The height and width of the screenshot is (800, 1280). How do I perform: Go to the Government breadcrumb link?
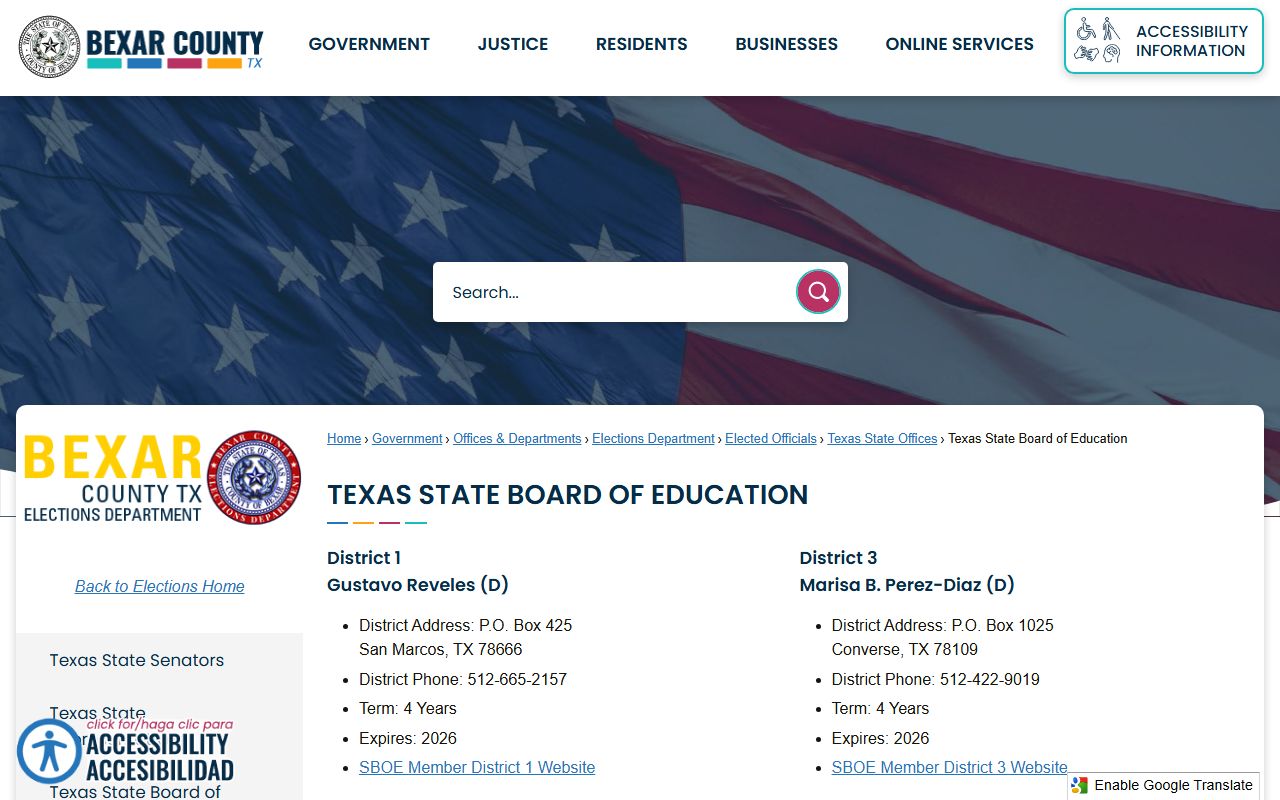(407, 439)
